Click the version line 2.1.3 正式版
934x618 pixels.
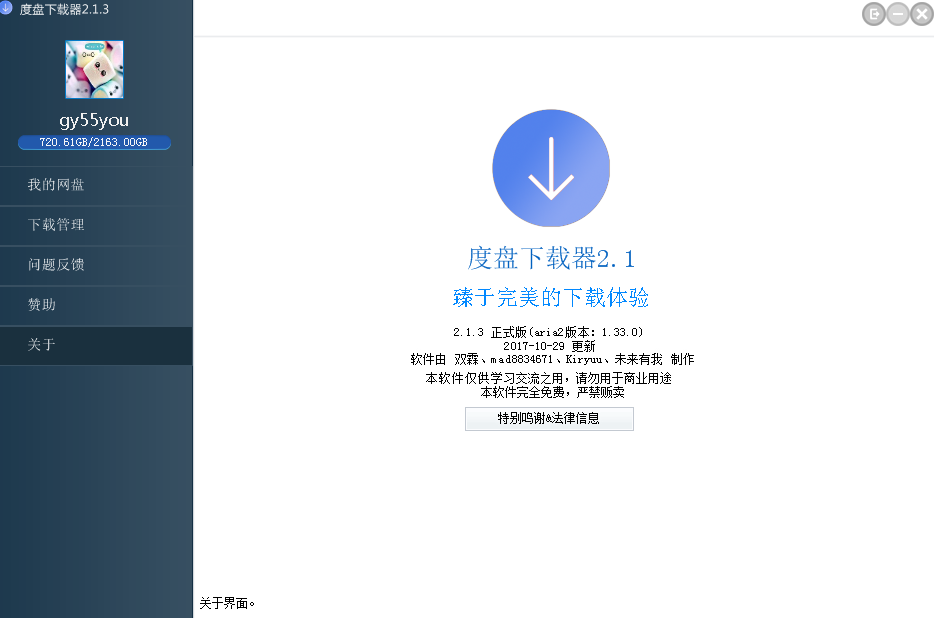coord(548,332)
